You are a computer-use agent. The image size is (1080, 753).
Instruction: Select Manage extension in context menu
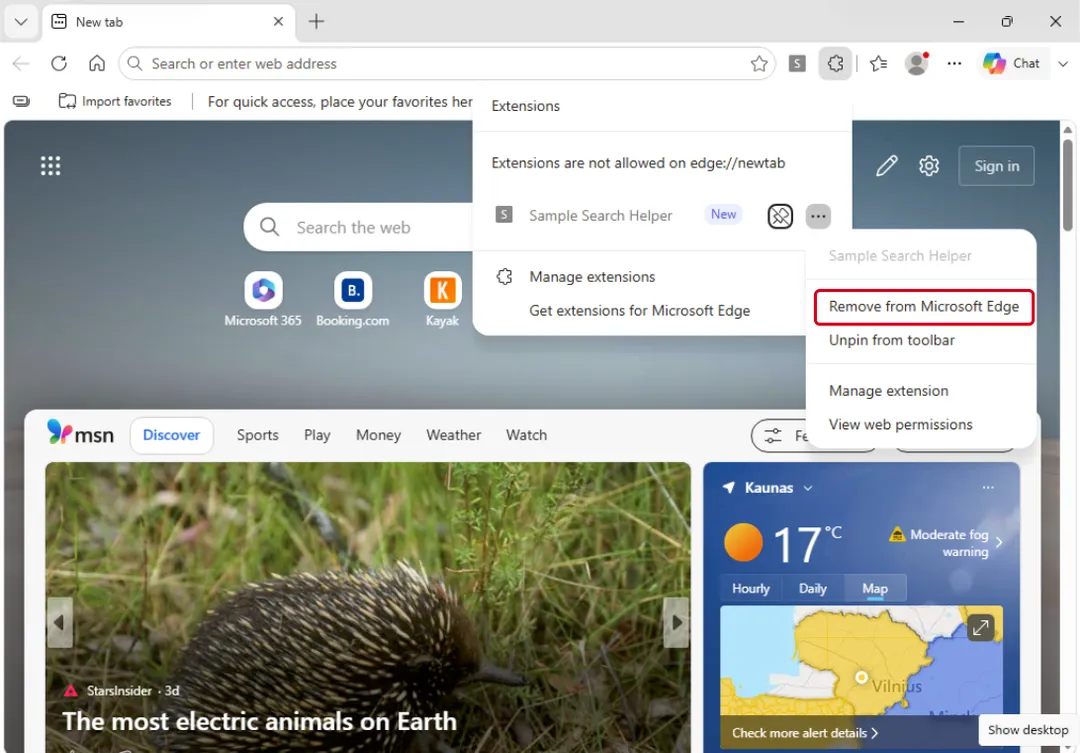click(888, 391)
